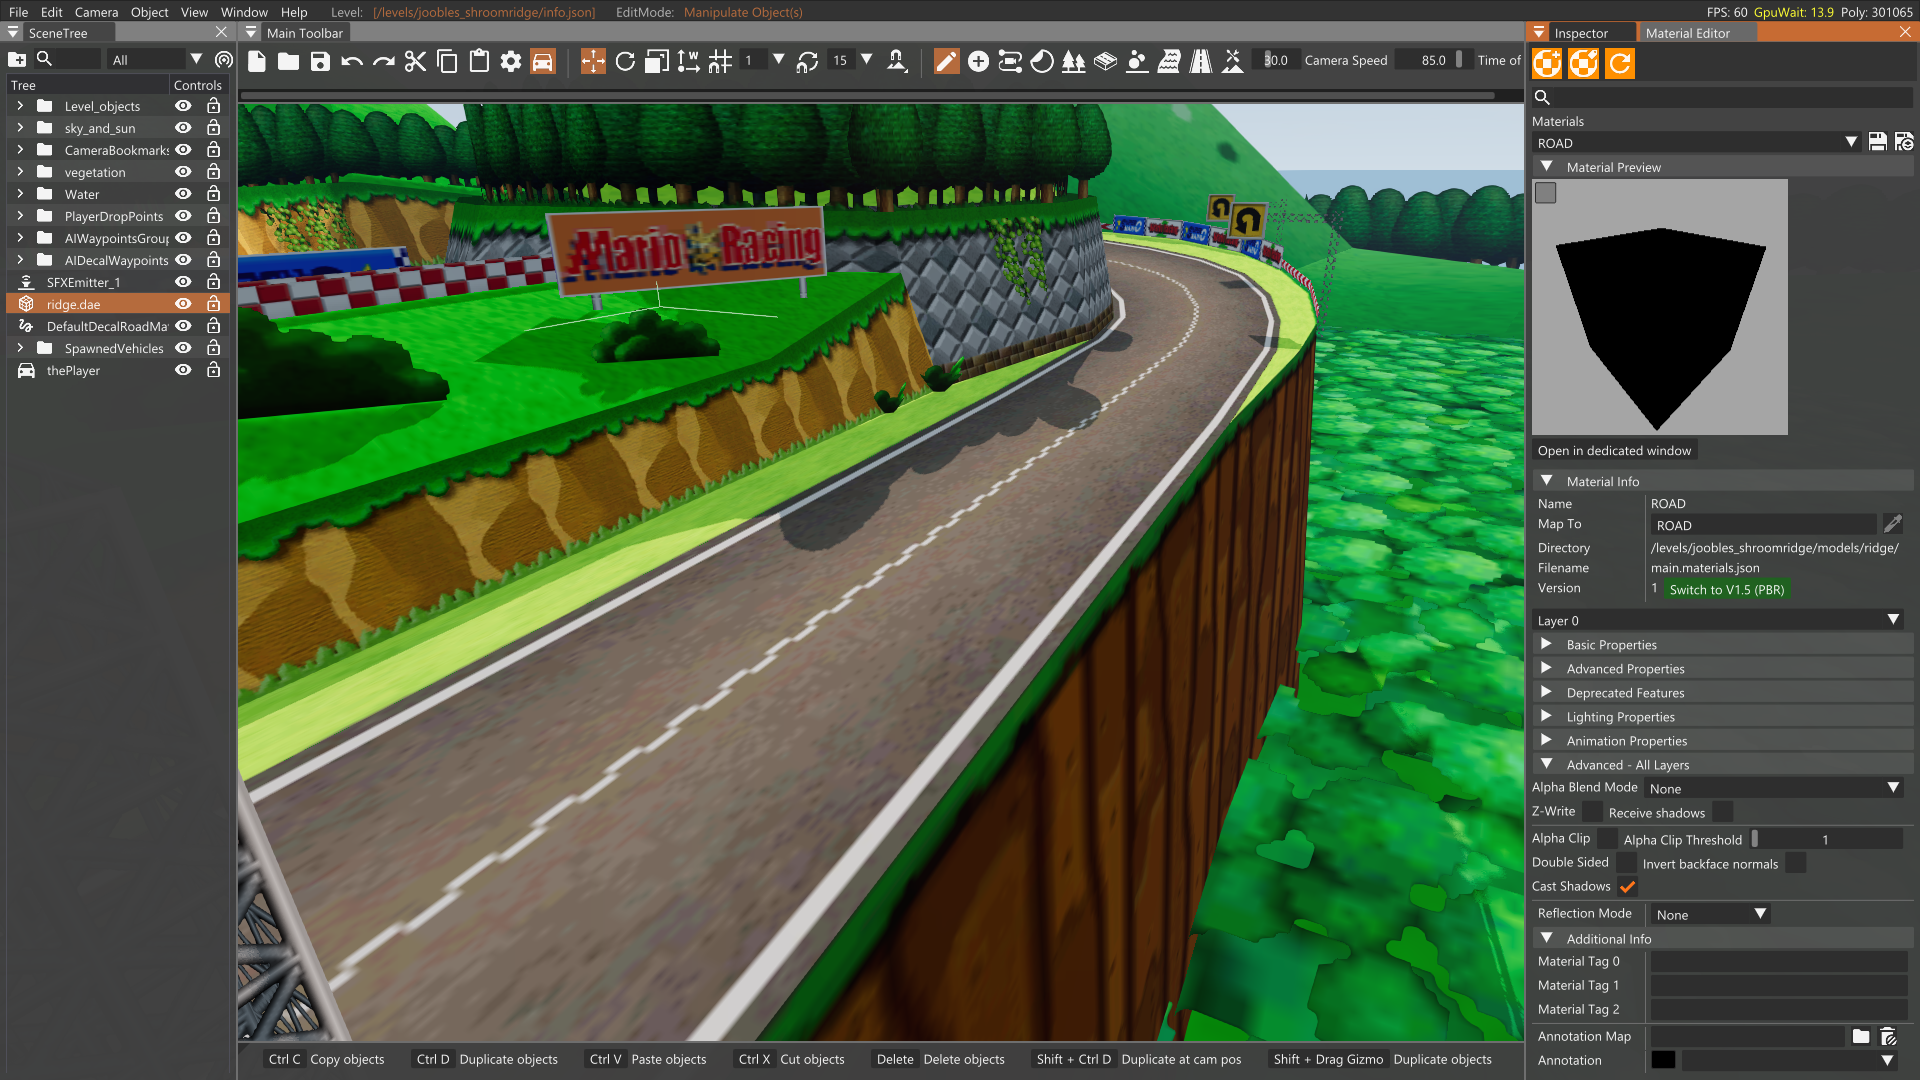Open the Camera menu
The height and width of the screenshot is (1080, 1920).
point(96,12)
